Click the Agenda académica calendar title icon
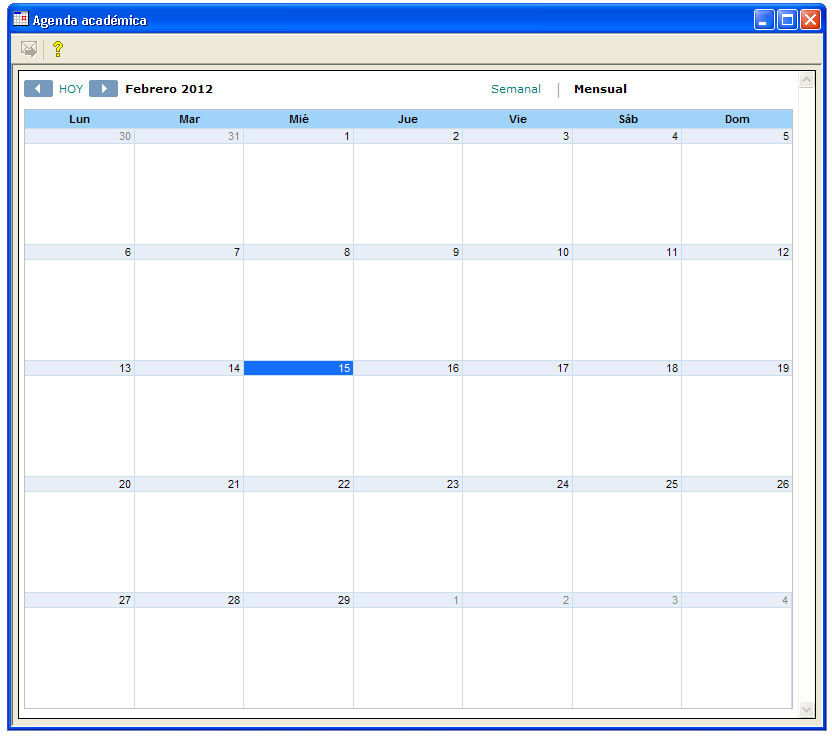The width and height of the screenshot is (832, 737). tap(21, 19)
